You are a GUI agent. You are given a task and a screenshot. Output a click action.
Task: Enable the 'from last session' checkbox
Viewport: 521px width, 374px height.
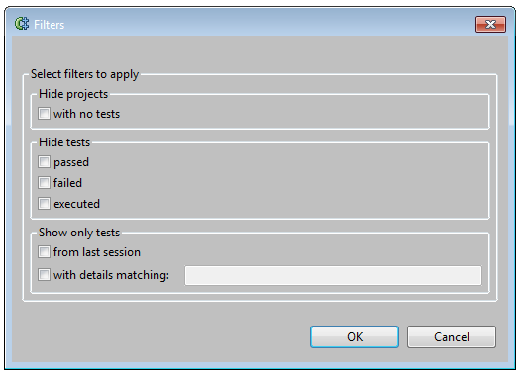pos(44,252)
